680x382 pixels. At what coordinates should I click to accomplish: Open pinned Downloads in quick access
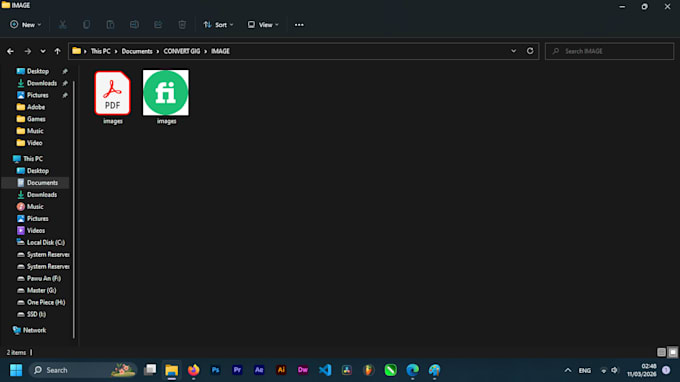coord(42,83)
